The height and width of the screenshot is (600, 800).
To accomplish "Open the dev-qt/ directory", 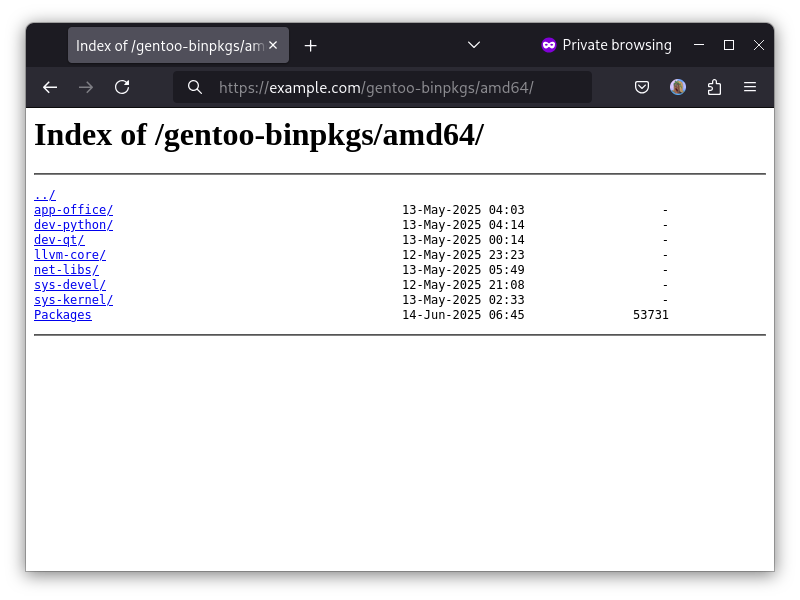I will tap(59, 240).
